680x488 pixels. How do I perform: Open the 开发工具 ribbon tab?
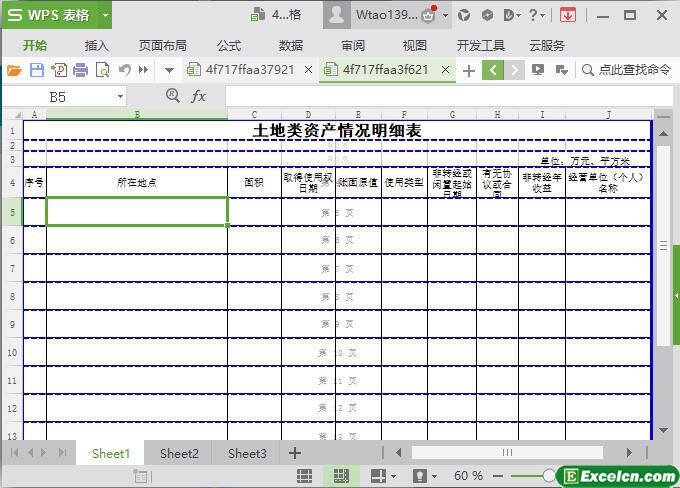(481, 45)
